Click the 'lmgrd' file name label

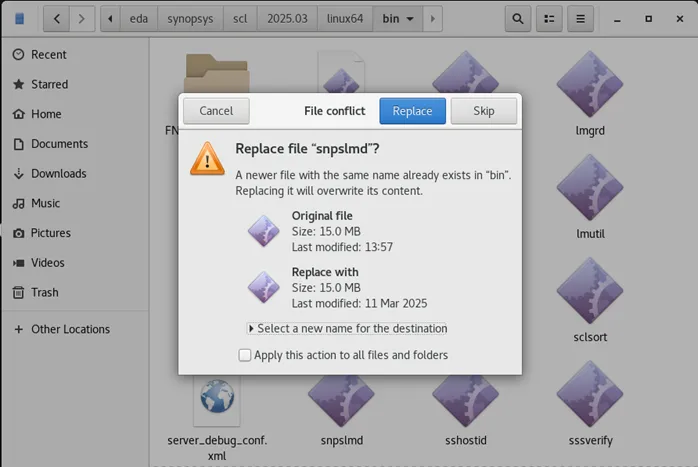590,131
